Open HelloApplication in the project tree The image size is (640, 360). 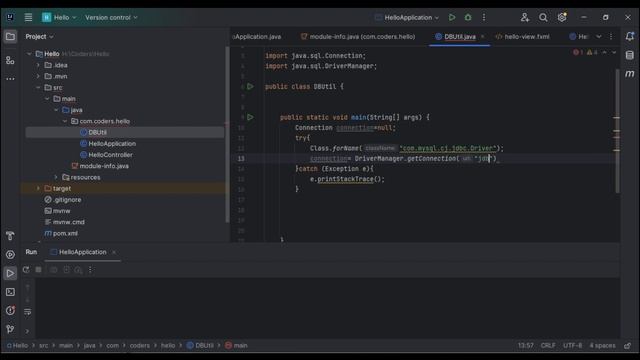[x=112, y=144]
